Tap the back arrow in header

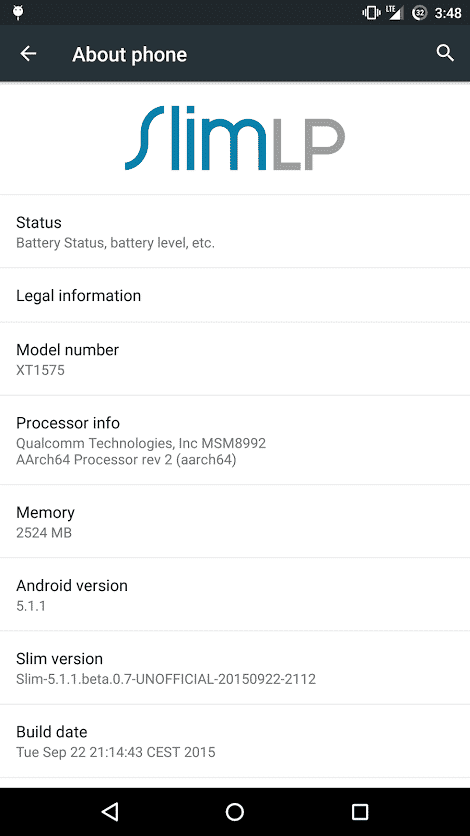pos(28,53)
